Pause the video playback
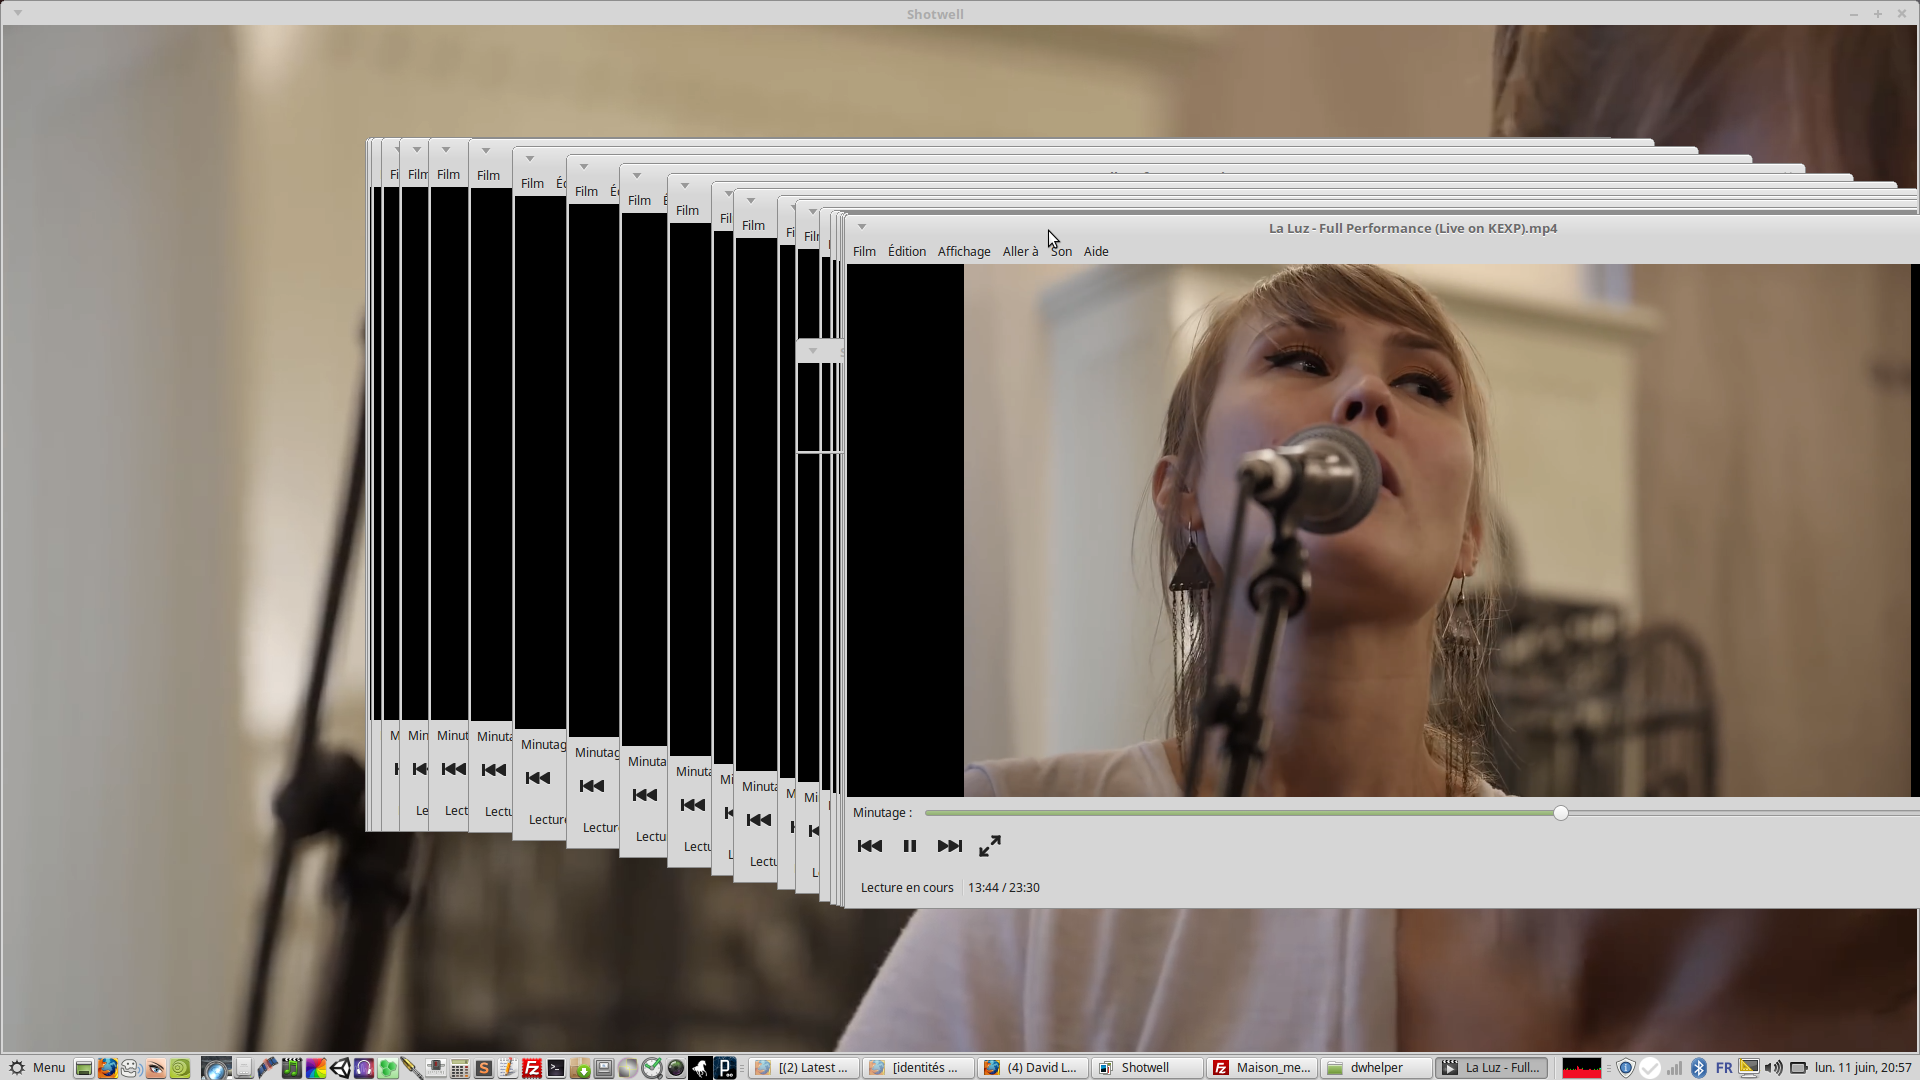 point(909,846)
